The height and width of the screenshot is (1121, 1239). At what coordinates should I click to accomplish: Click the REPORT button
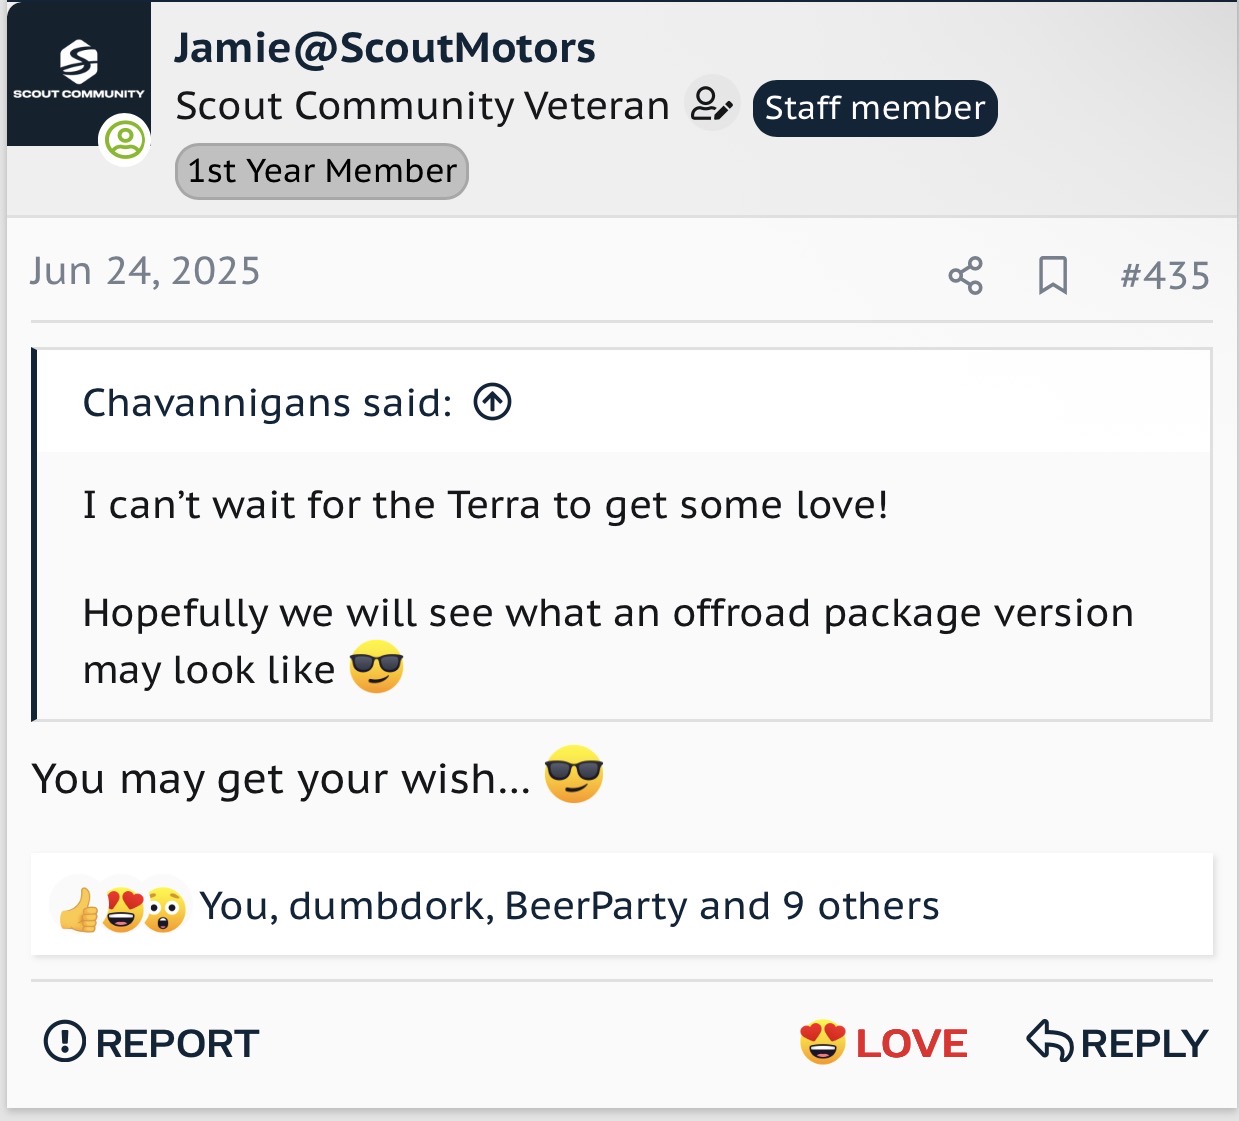point(151,1043)
